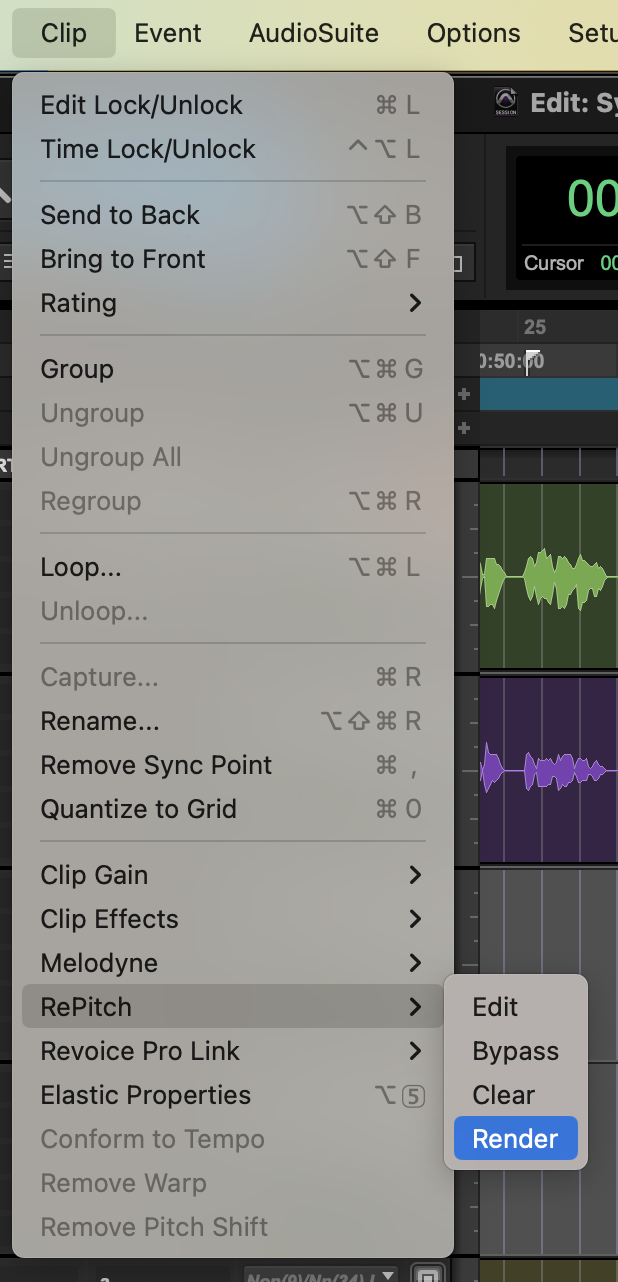Click the plus icon below the teal ruler row
Viewport: 618px width, 1282px height.
[x=464, y=428]
